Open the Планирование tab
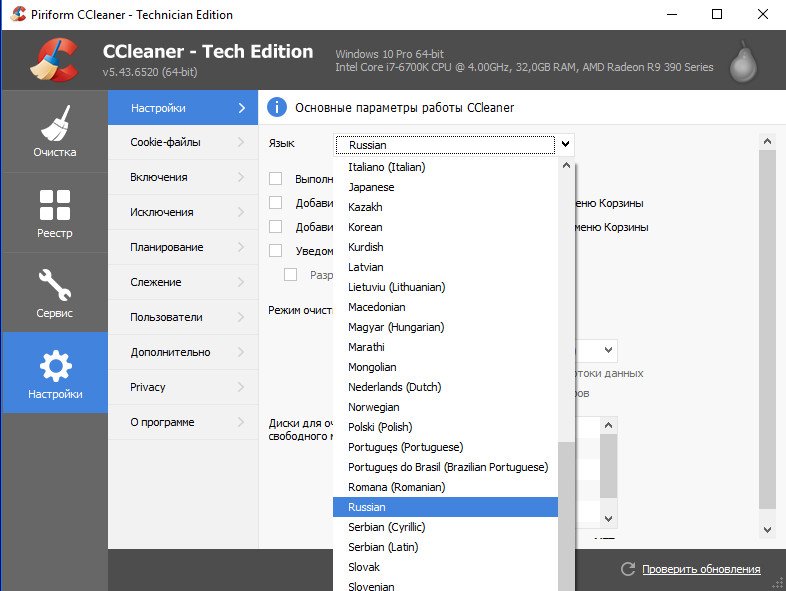The height and width of the screenshot is (591, 786). pyautogui.click(x=183, y=247)
